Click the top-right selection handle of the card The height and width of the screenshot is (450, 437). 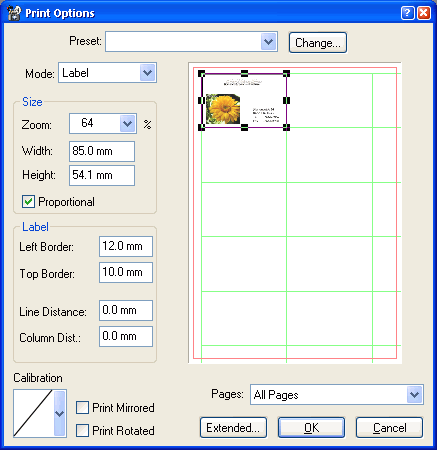(286, 73)
